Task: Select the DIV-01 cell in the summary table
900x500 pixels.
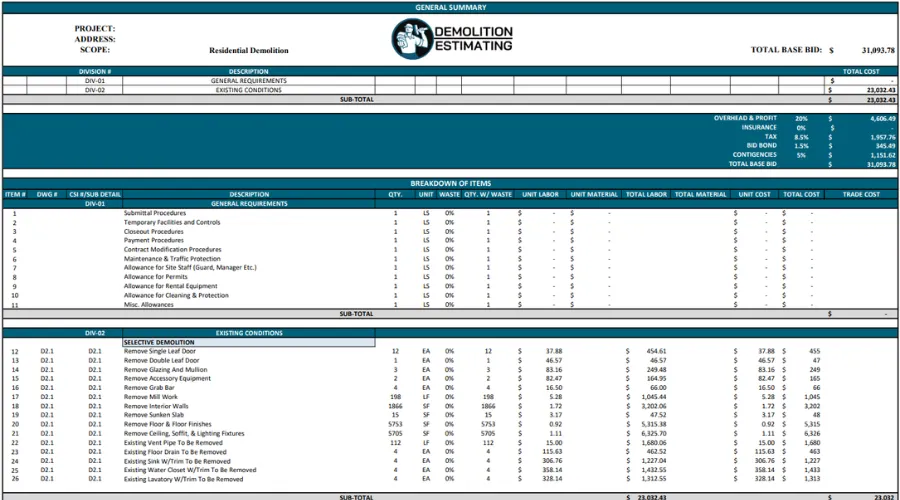Action: pyautogui.click(x=95, y=81)
